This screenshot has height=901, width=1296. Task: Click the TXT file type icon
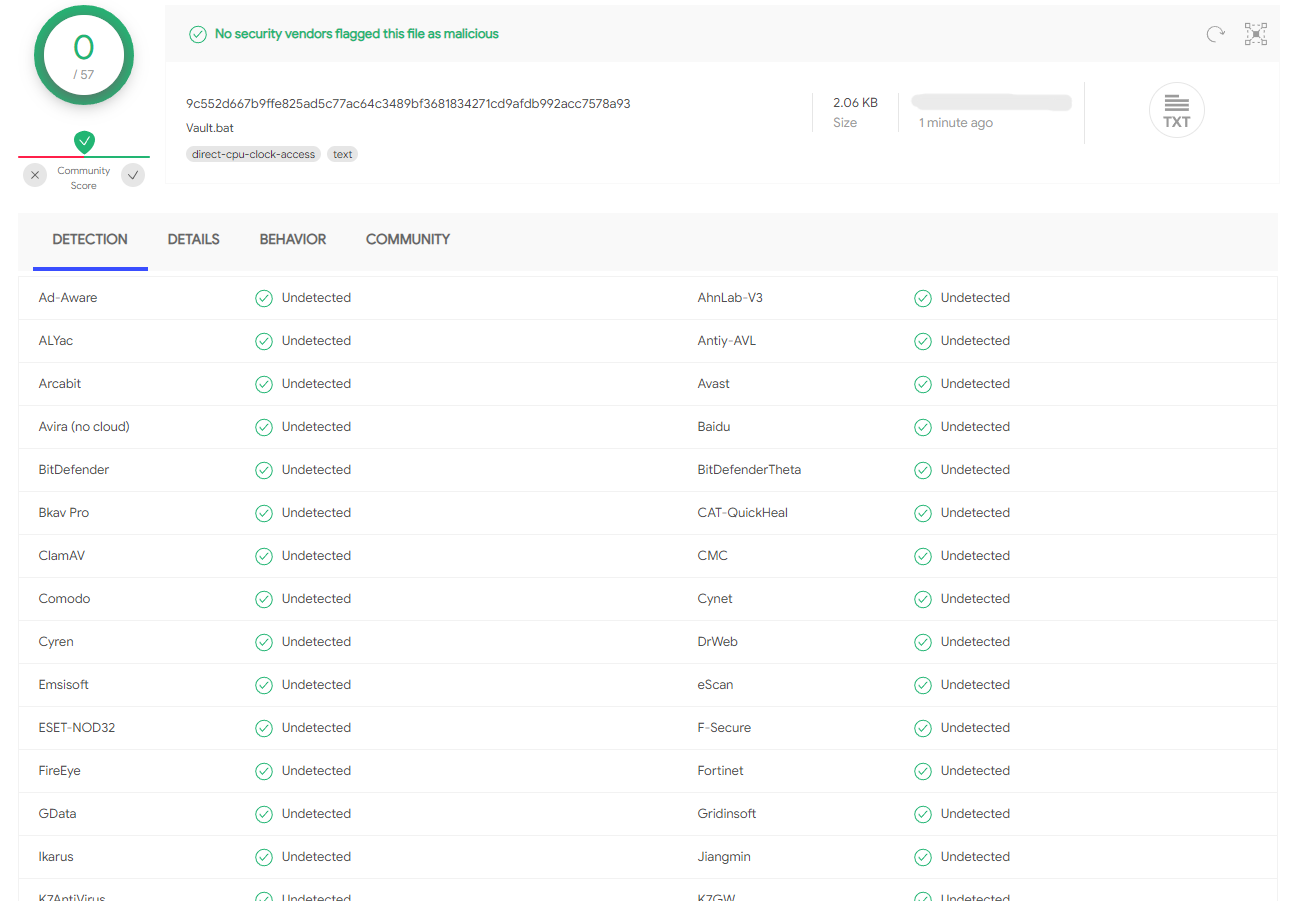tap(1177, 110)
